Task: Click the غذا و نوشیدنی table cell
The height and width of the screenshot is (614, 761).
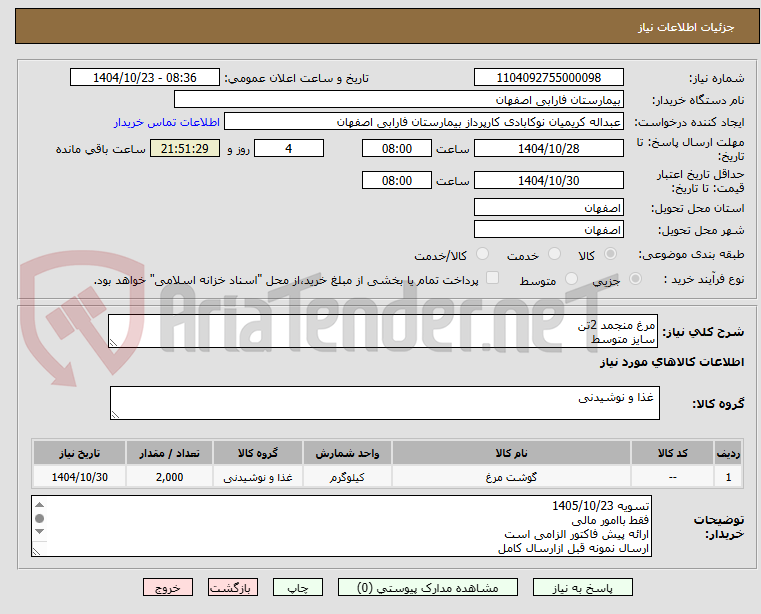Action: click(258, 477)
